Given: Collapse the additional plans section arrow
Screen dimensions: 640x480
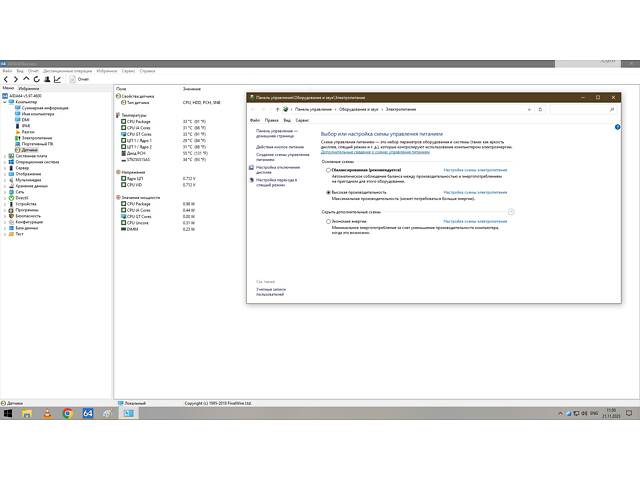Looking at the screenshot, I should pos(511,212).
